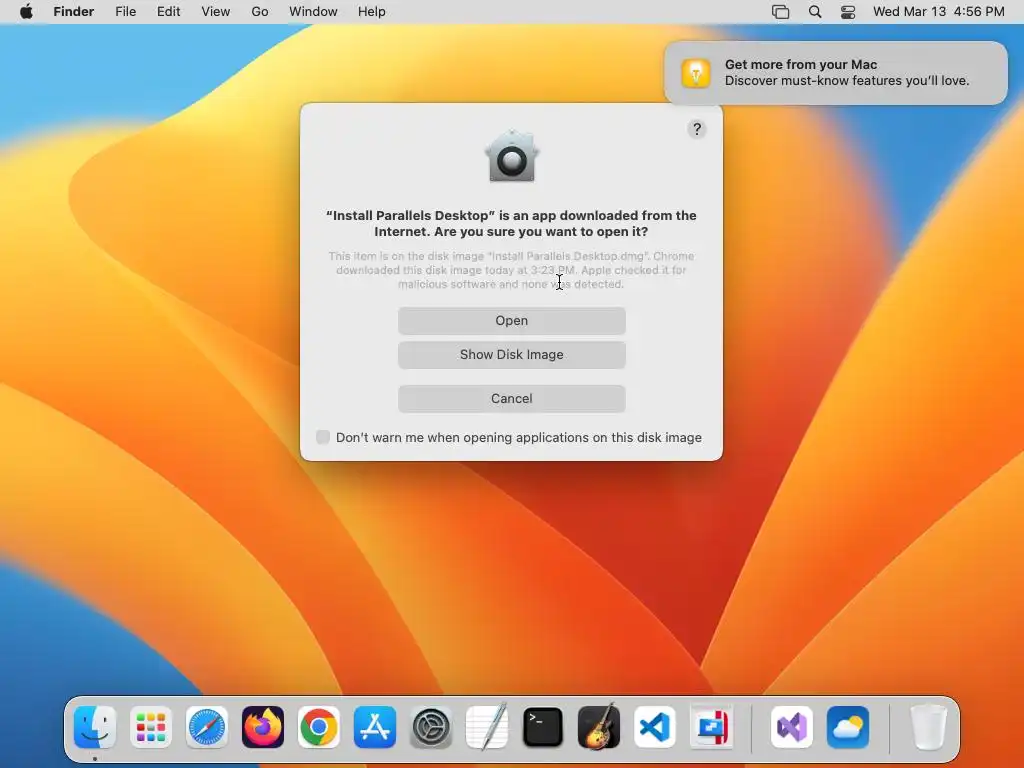1024x768 pixels.
Task: Launch Google Chrome from the Dock
Action: coord(319,727)
